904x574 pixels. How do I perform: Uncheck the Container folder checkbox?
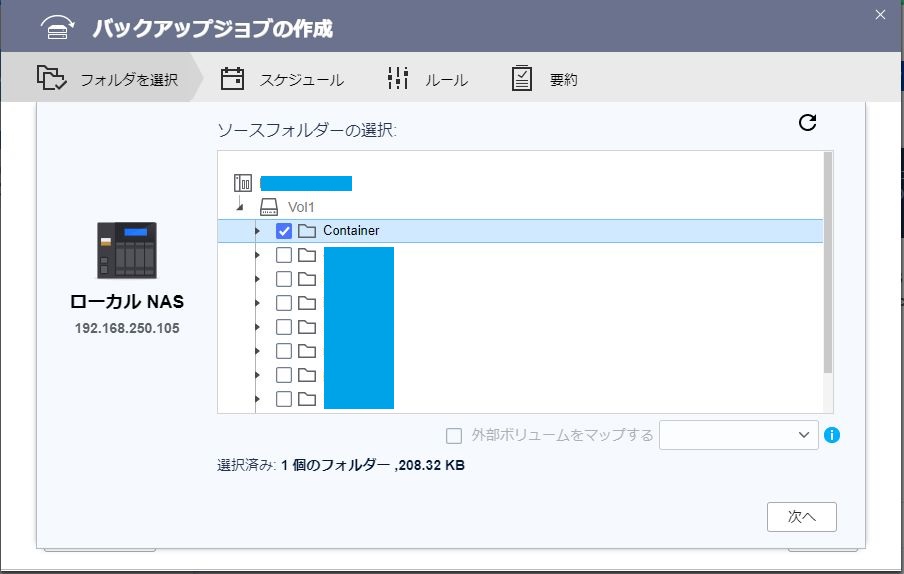click(284, 231)
